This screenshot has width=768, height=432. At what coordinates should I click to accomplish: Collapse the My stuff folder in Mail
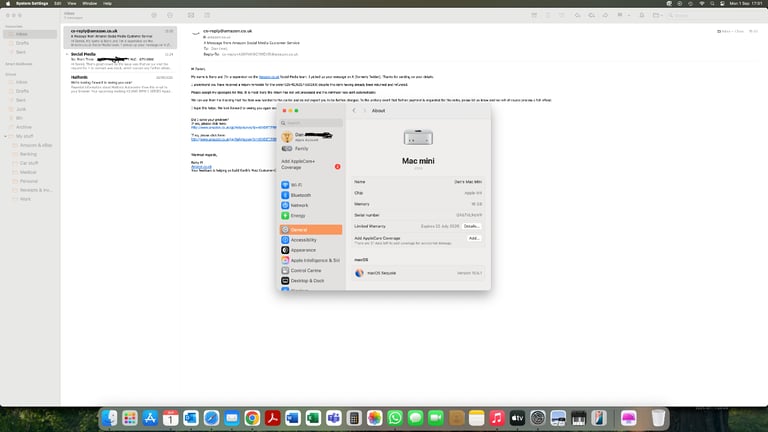pyautogui.click(x=6, y=136)
